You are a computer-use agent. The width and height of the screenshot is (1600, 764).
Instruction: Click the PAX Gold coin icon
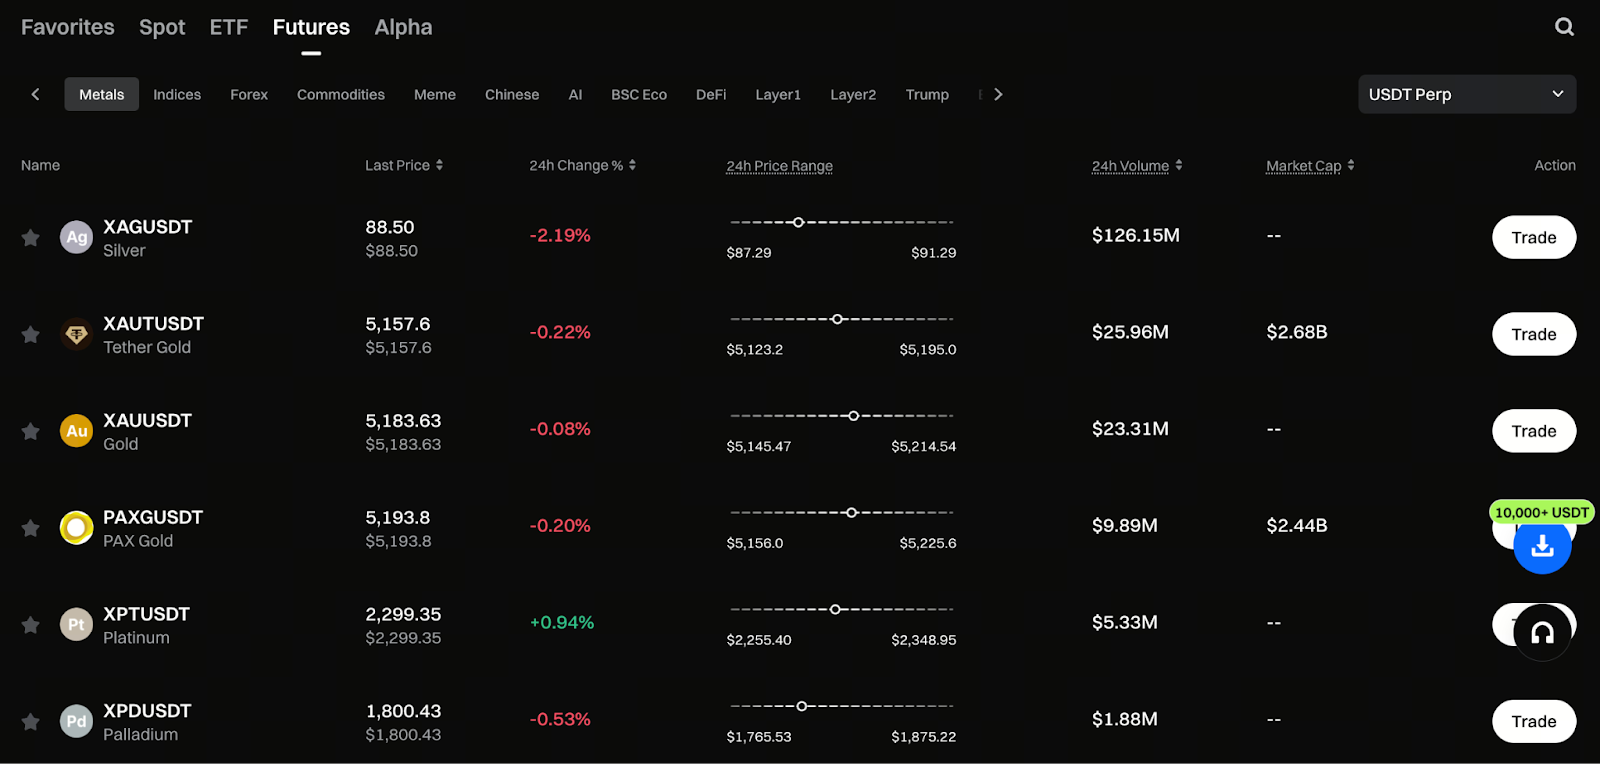pos(76,527)
